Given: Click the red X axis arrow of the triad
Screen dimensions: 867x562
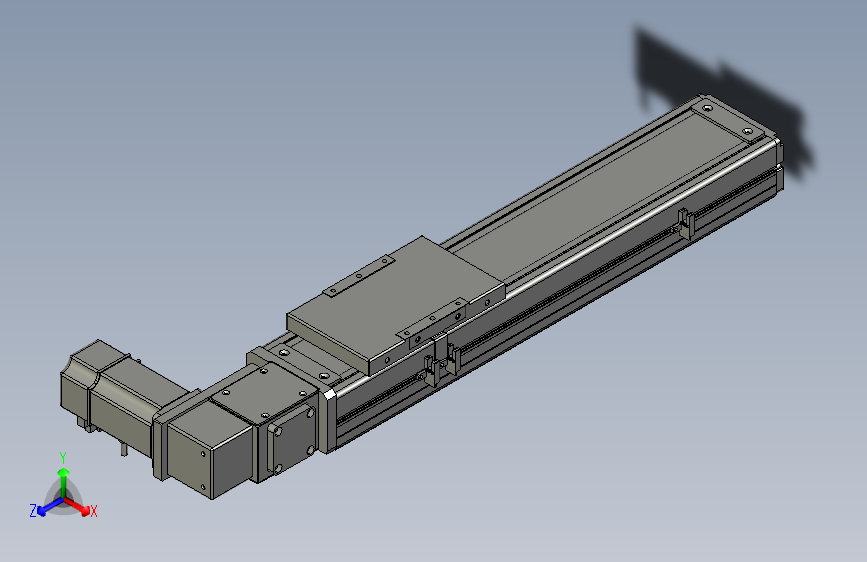Looking at the screenshot, I should pos(77,506).
